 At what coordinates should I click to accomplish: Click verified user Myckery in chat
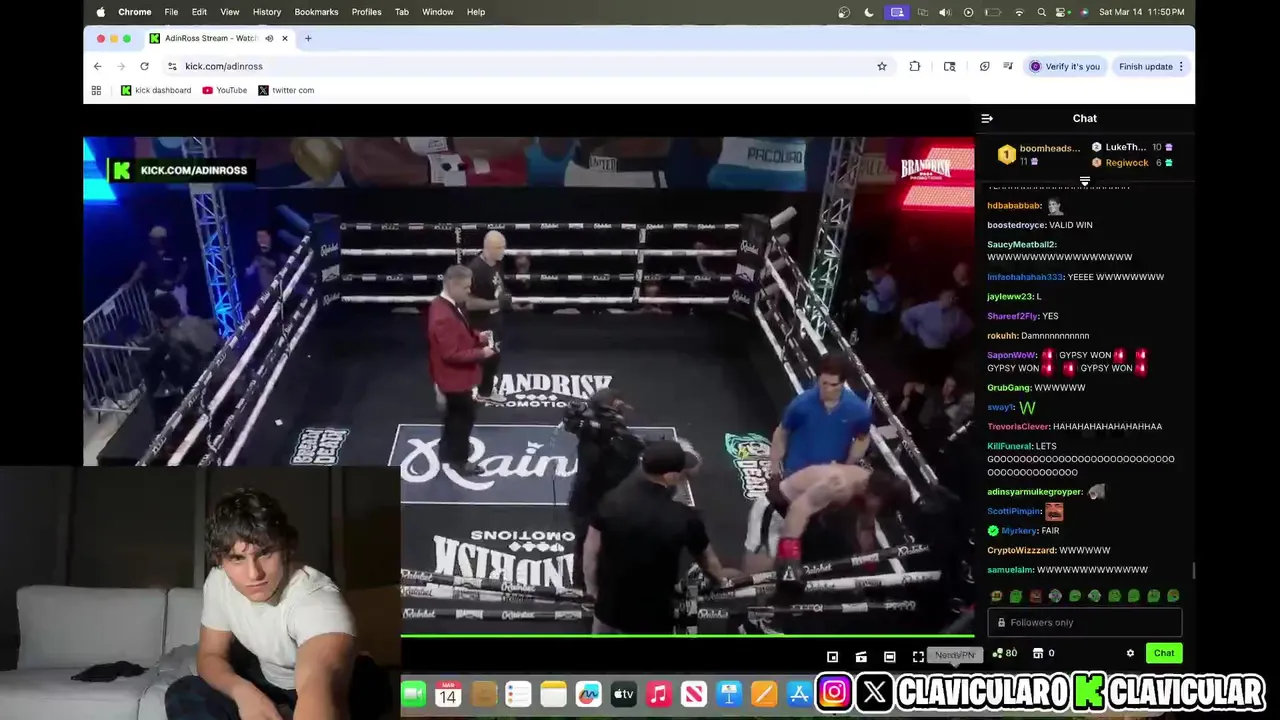click(x=1019, y=531)
